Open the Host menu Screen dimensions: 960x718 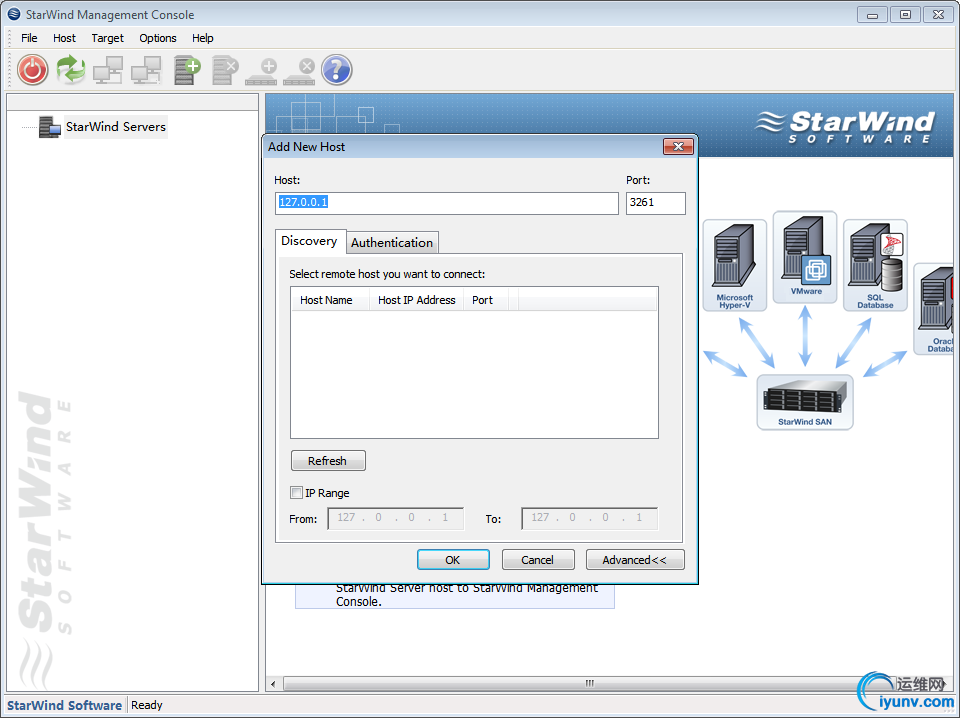(x=64, y=38)
